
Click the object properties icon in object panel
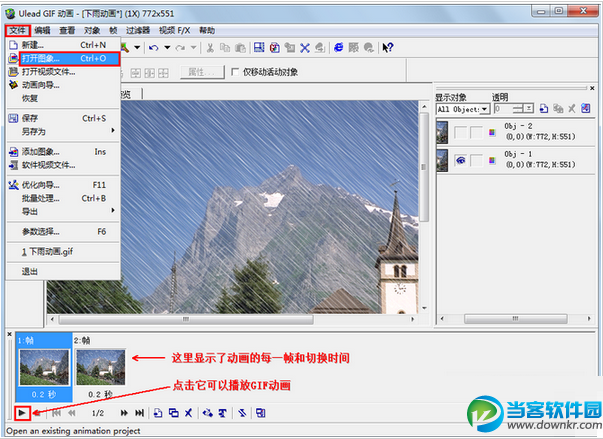[586, 109]
